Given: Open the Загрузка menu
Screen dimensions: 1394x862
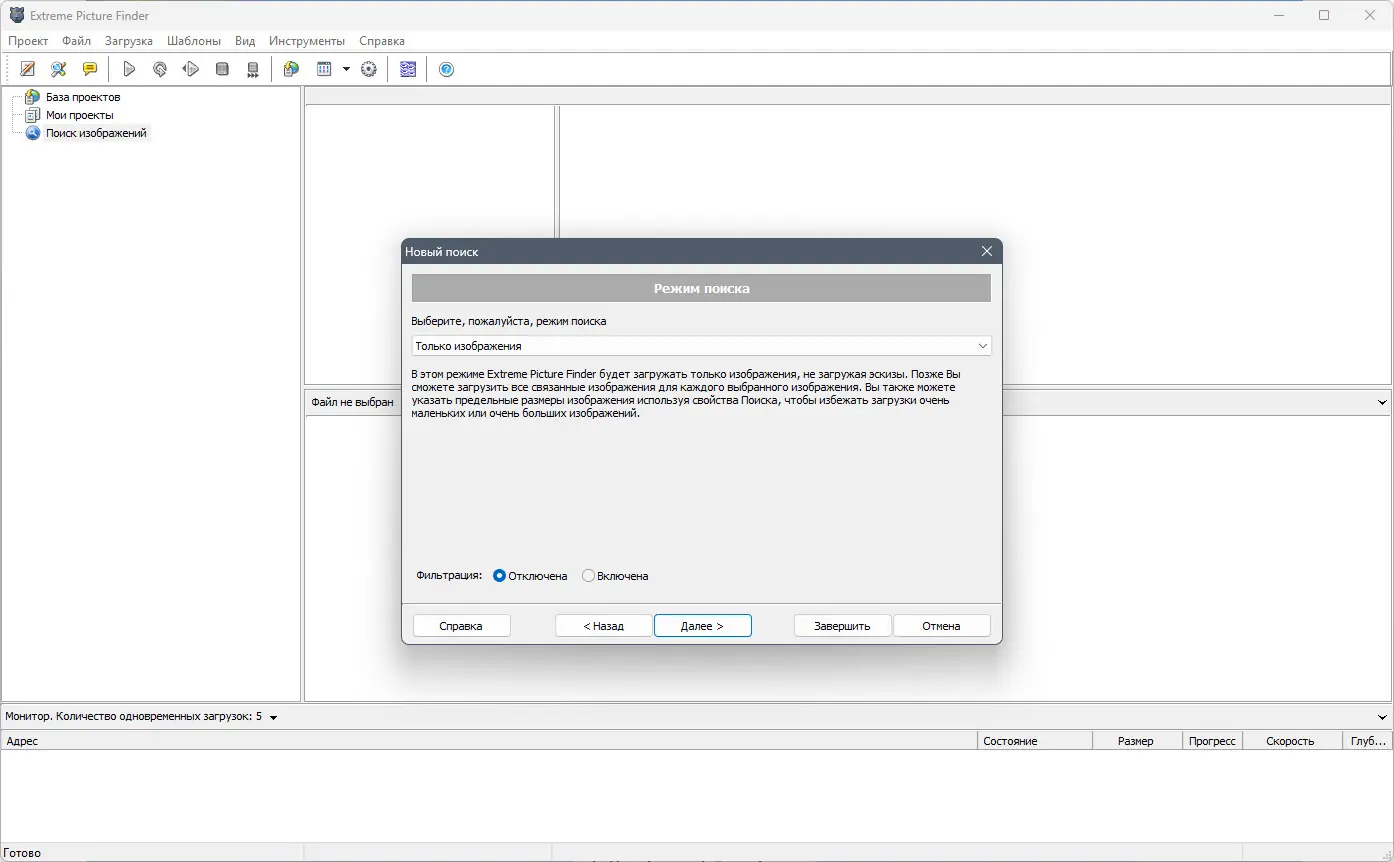Looking at the screenshot, I should click(129, 41).
